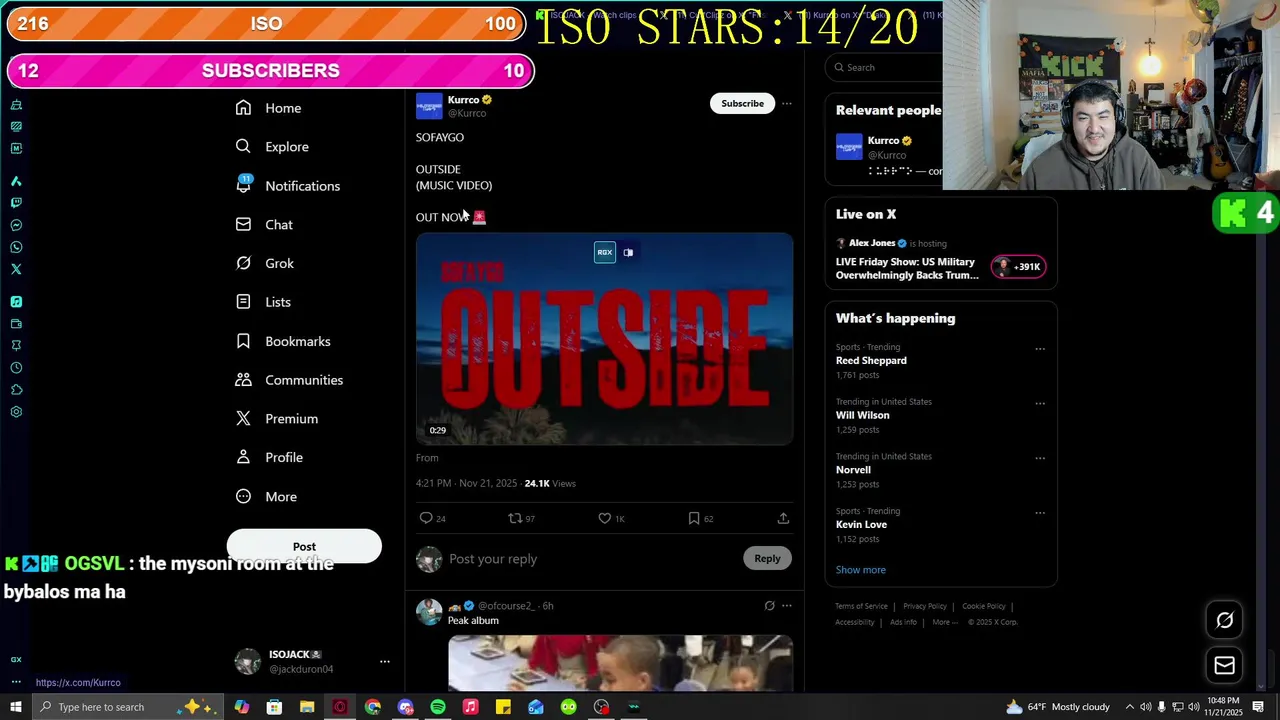Viewport: 1280px width, 720px height.
Task: Toggle the video picture-in-picture icon beside RBX
Action: 628,253
